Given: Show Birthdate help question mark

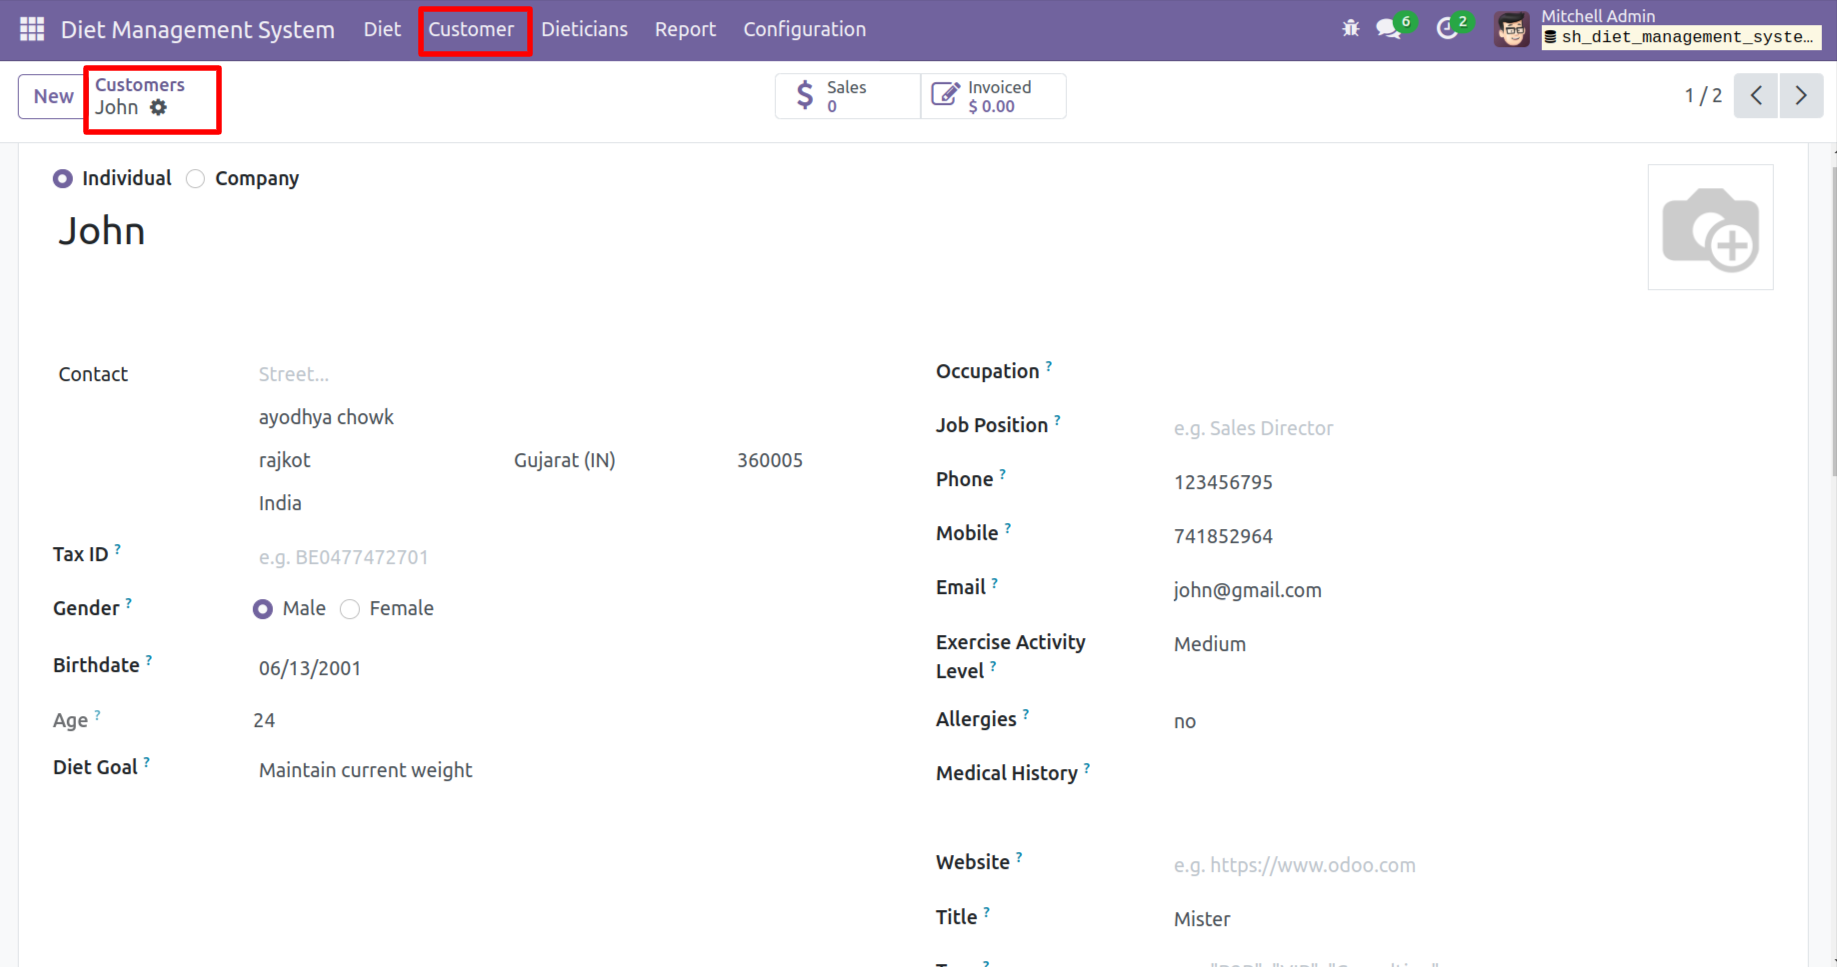Looking at the screenshot, I should coord(149,660).
